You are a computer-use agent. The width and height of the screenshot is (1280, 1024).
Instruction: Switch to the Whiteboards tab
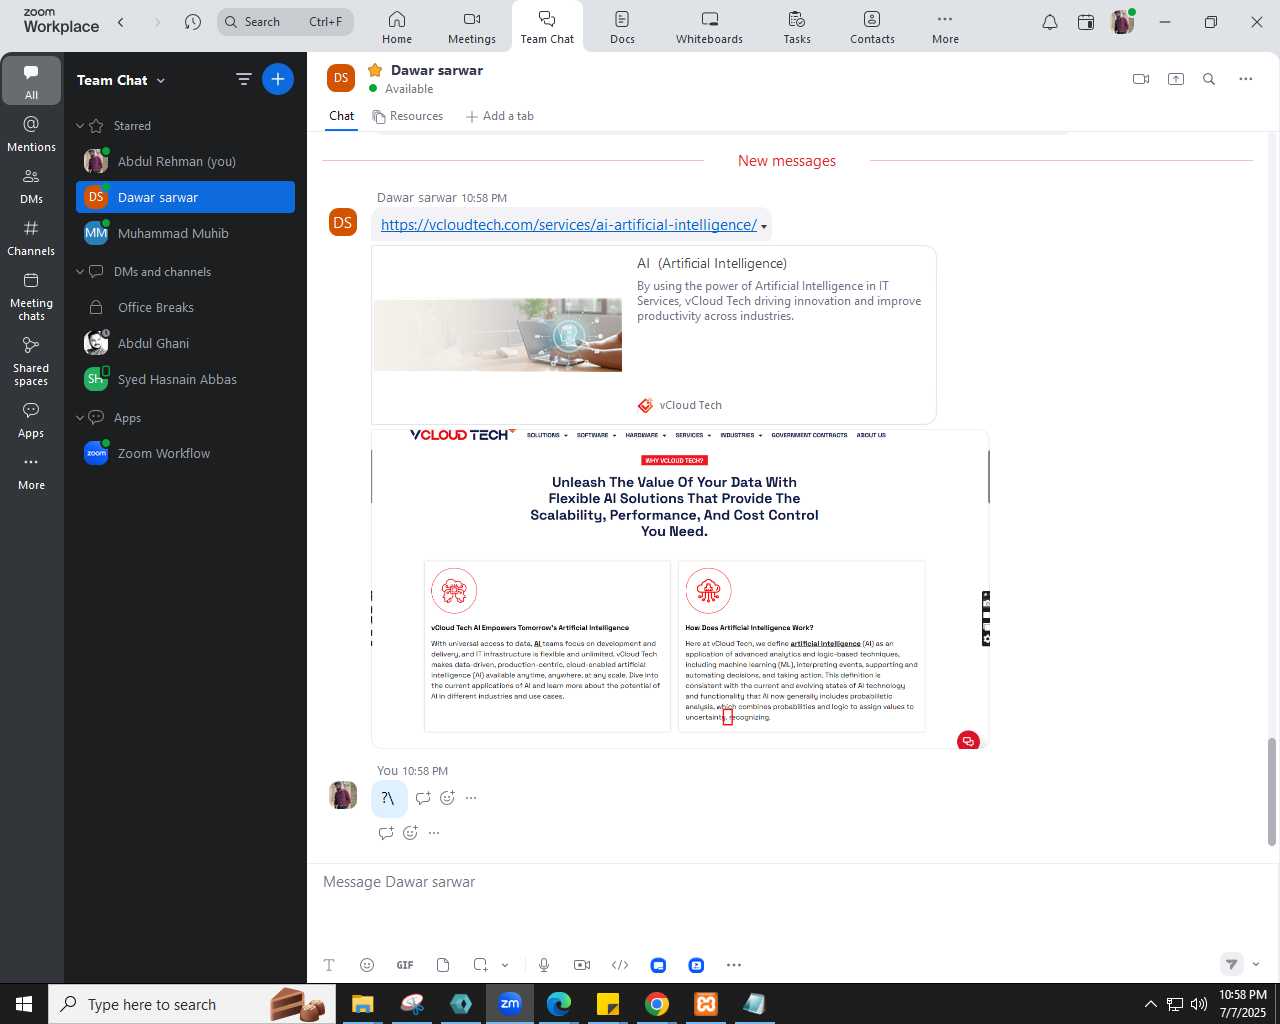click(x=709, y=27)
